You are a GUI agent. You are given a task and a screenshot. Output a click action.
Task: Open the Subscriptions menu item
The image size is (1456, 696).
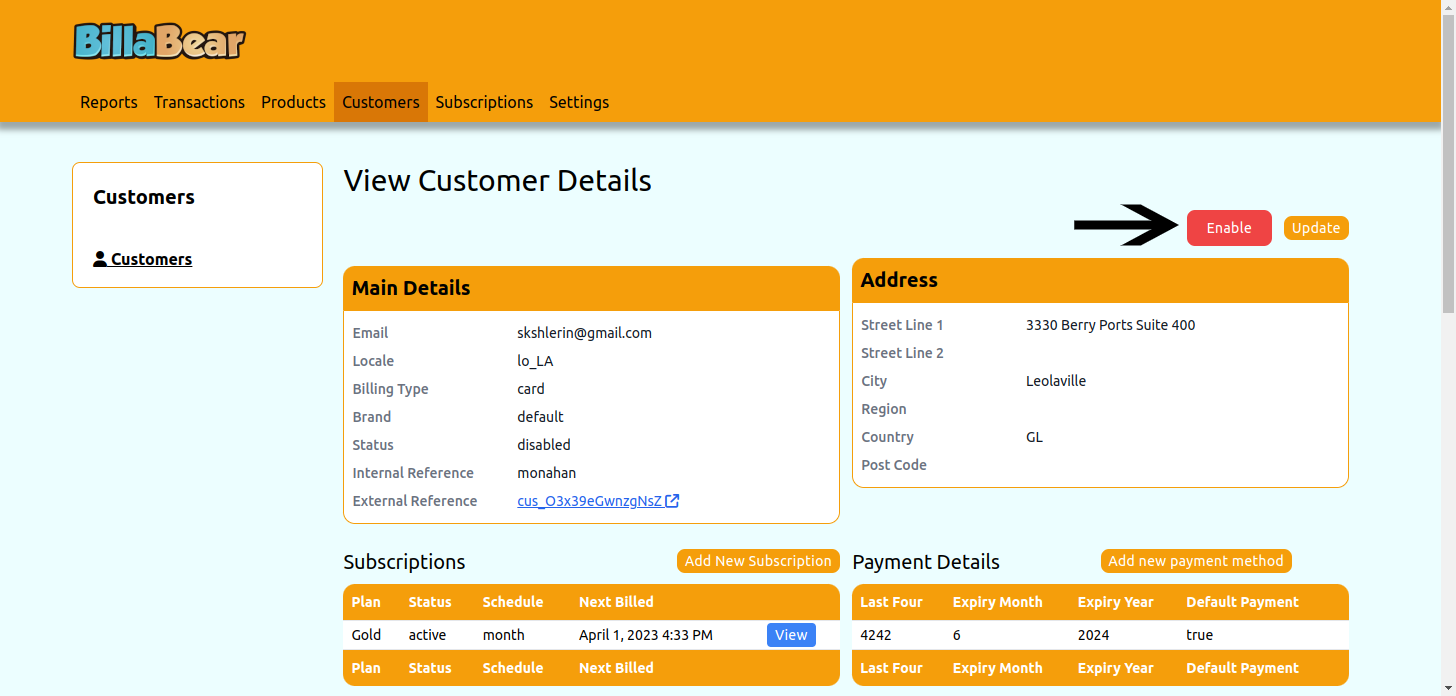484,102
